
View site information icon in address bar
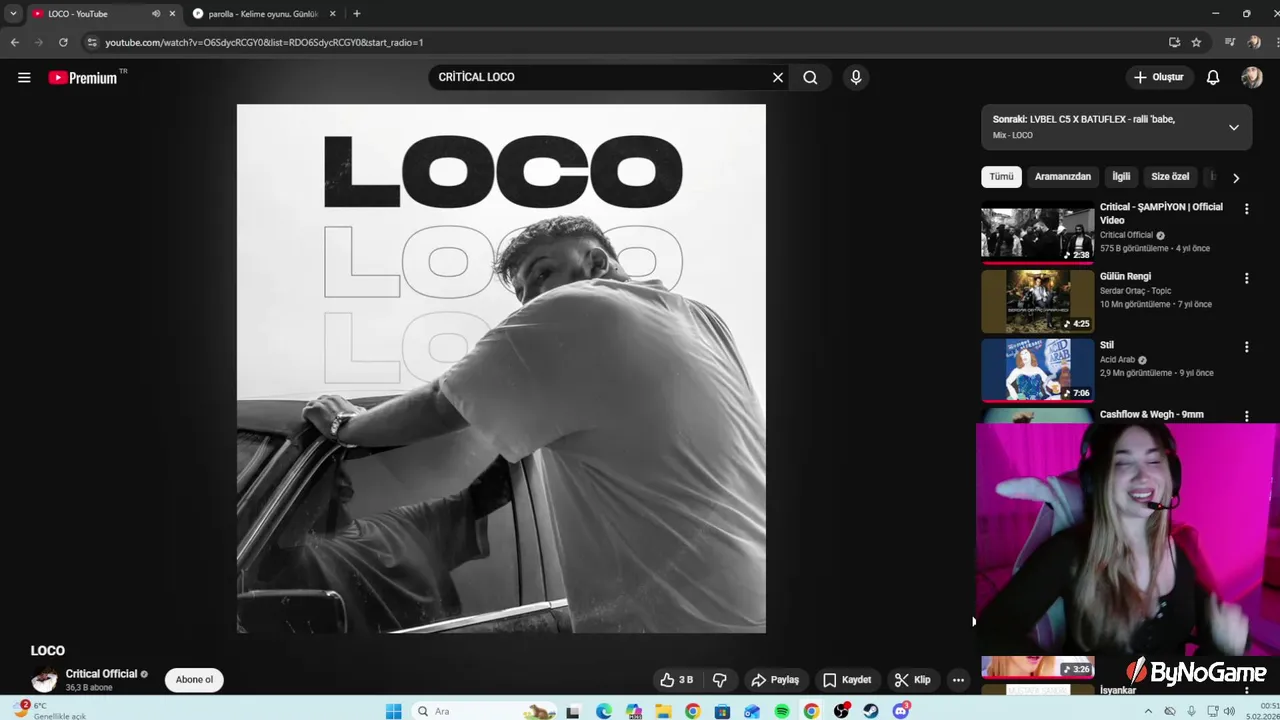(x=92, y=42)
